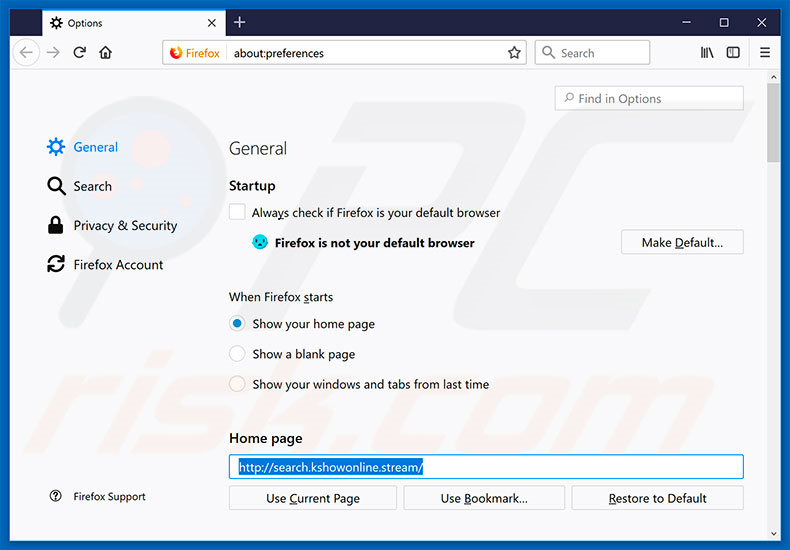Go forward using the forward arrow
The image size is (790, 550).
point(53,52)
